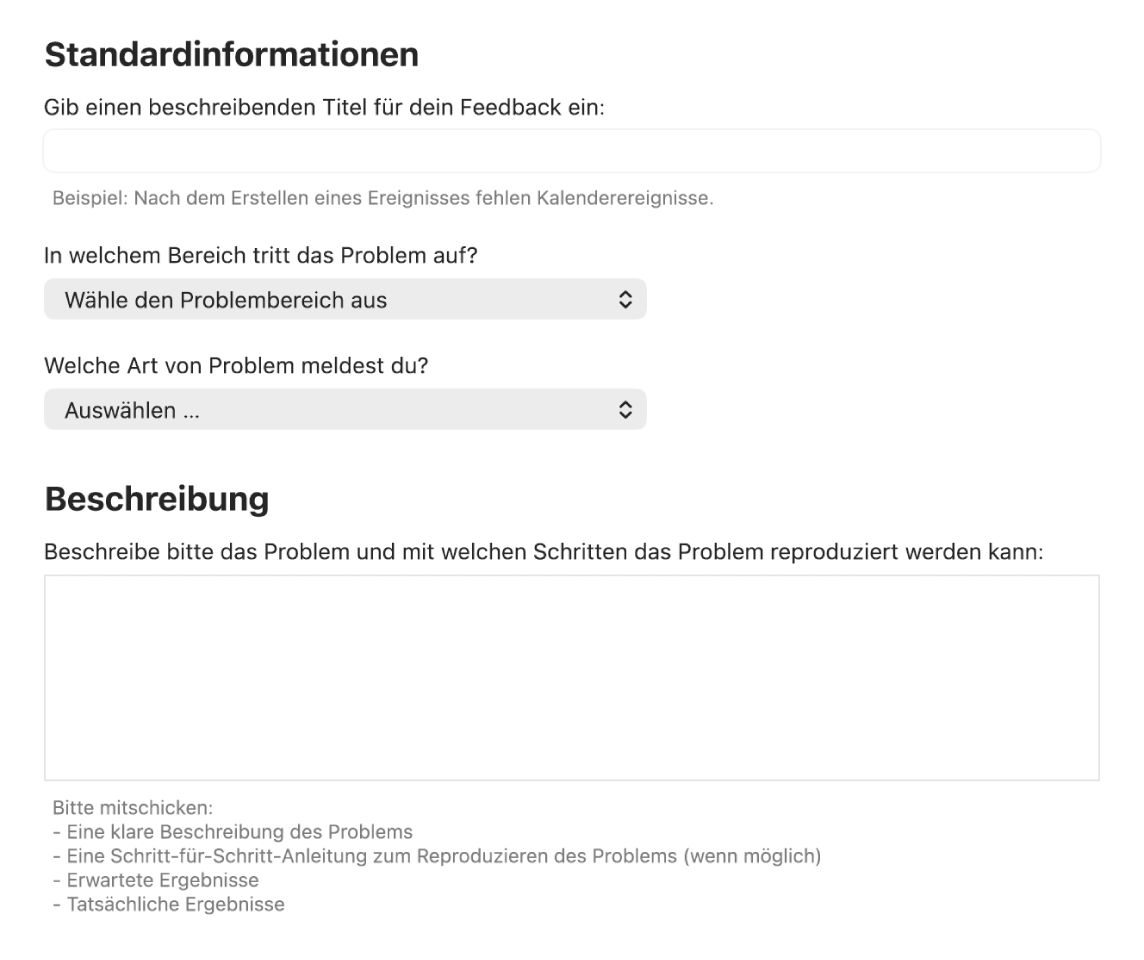Click the '(wenn möglich)' text in the hints

(x=752, y=856)
